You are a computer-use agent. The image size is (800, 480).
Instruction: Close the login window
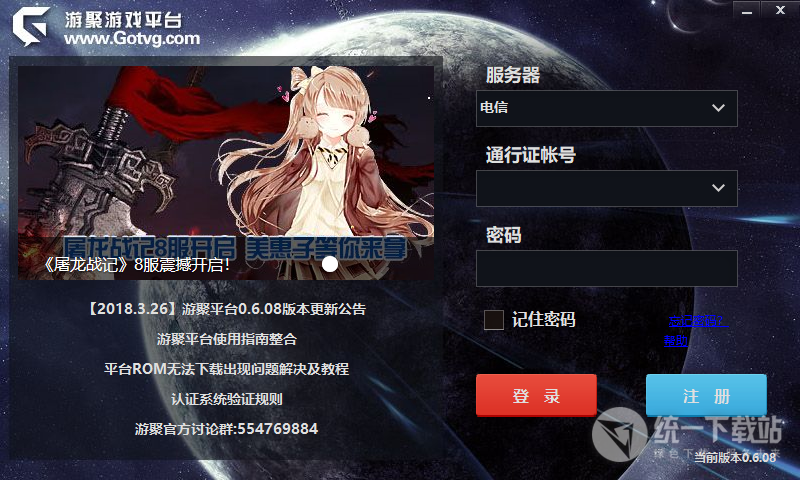point(780,10)
